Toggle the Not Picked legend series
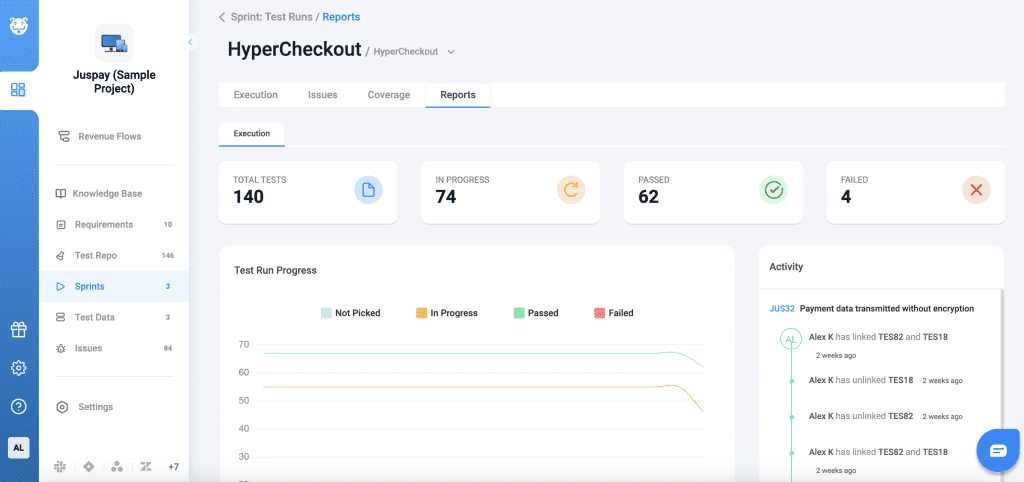Viewport: 1024px width, 482px height. click(351, 313)
